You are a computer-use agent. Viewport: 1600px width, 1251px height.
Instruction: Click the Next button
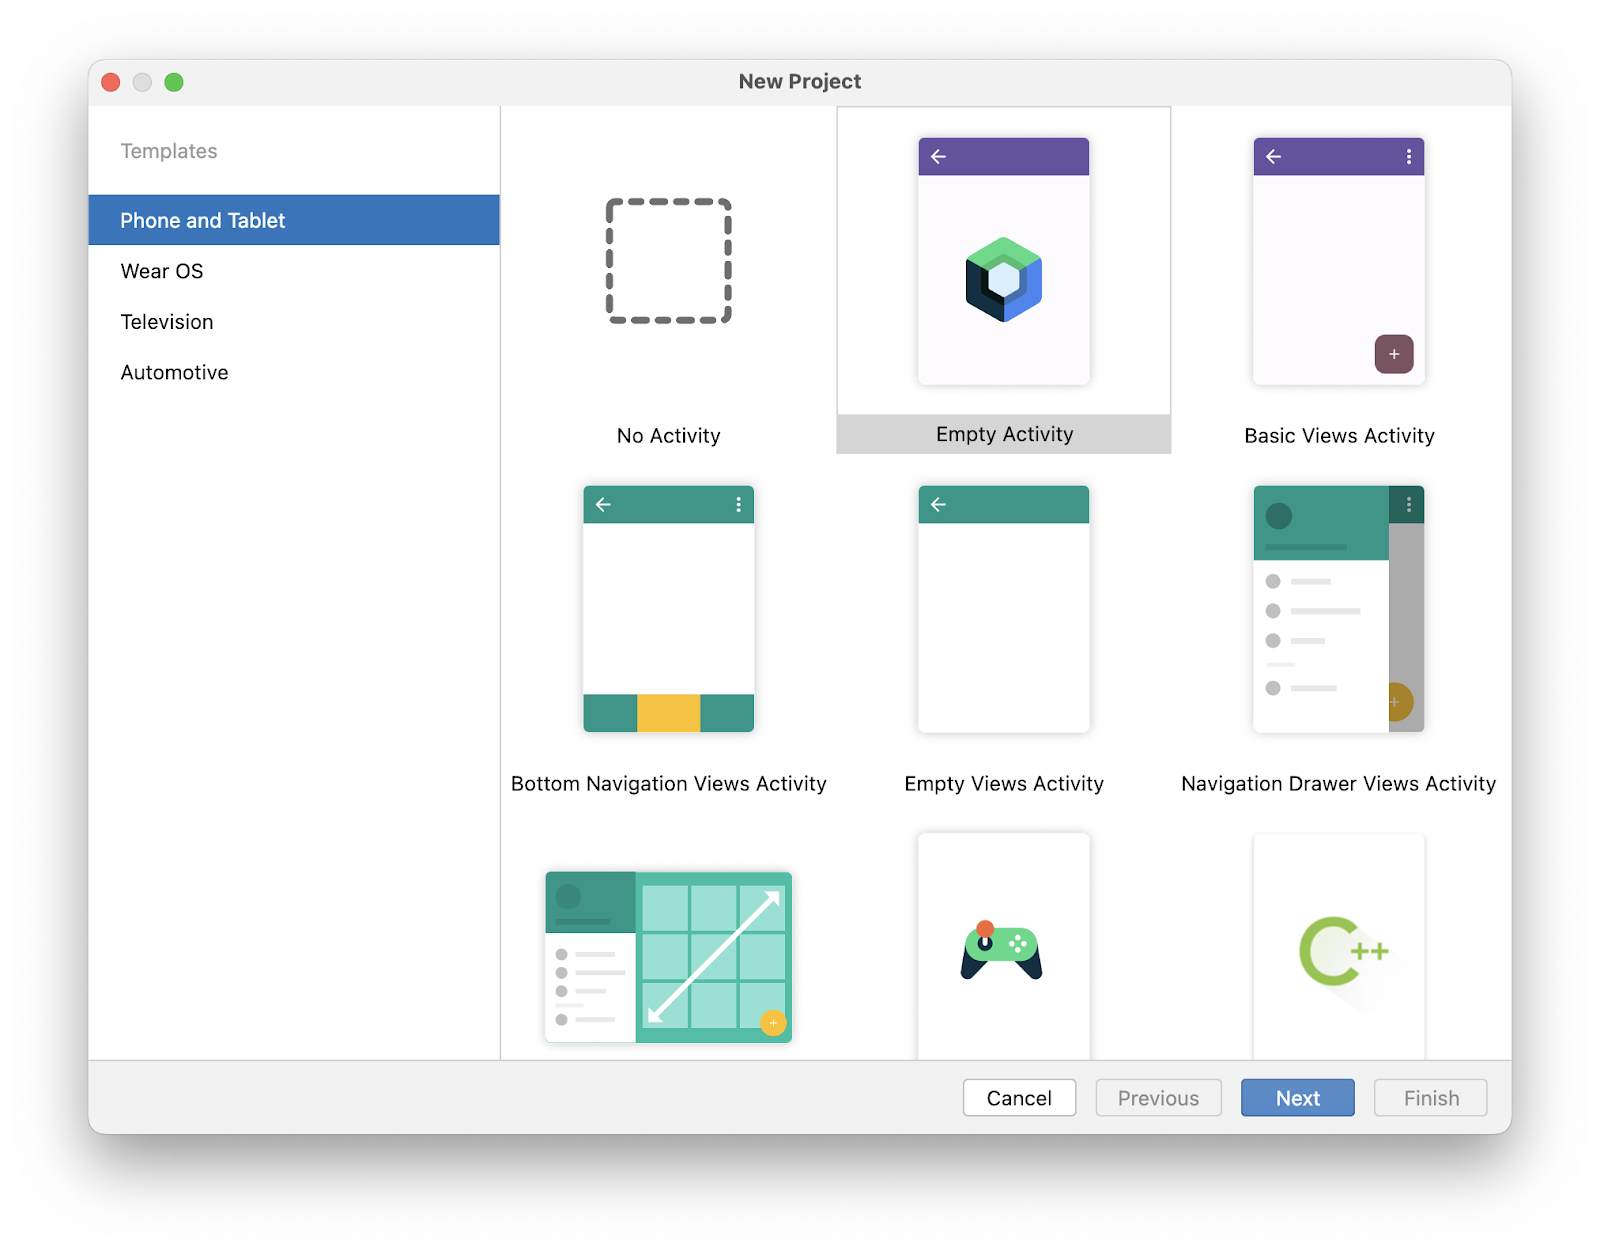coord(1297,1097)
